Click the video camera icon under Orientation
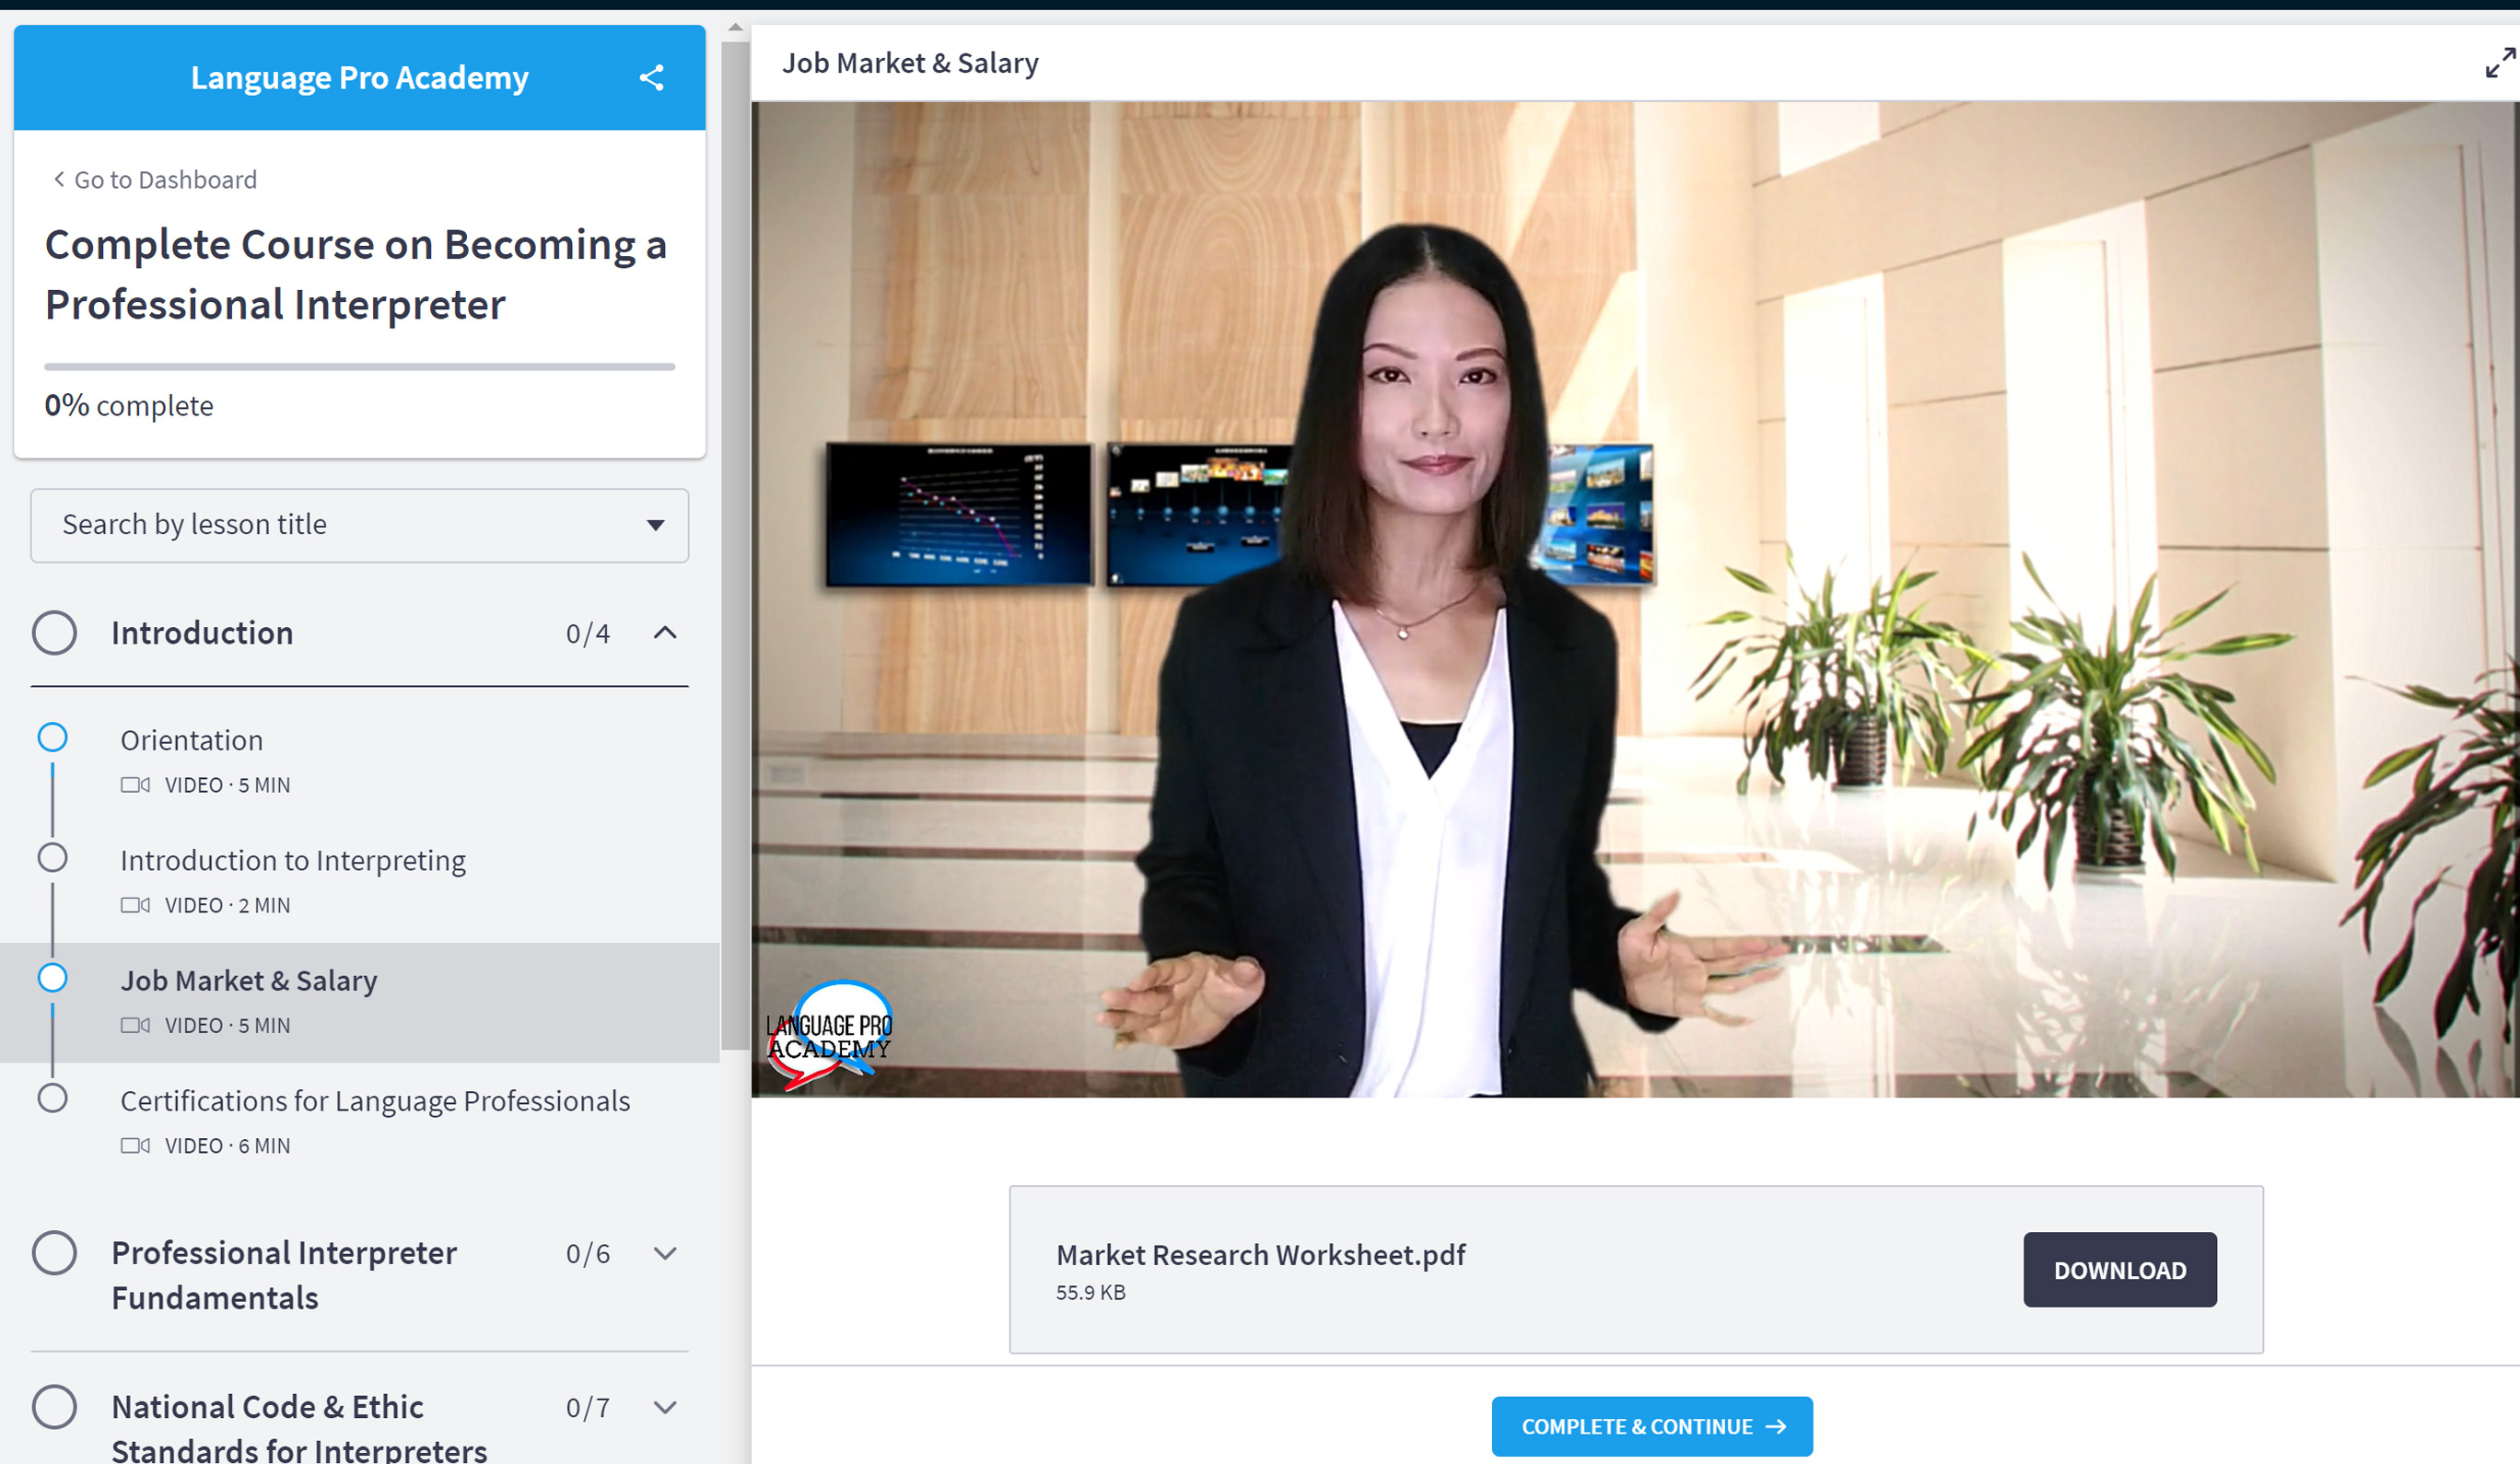Screen dimensions: 2520x1464 [x=135, y=785]
